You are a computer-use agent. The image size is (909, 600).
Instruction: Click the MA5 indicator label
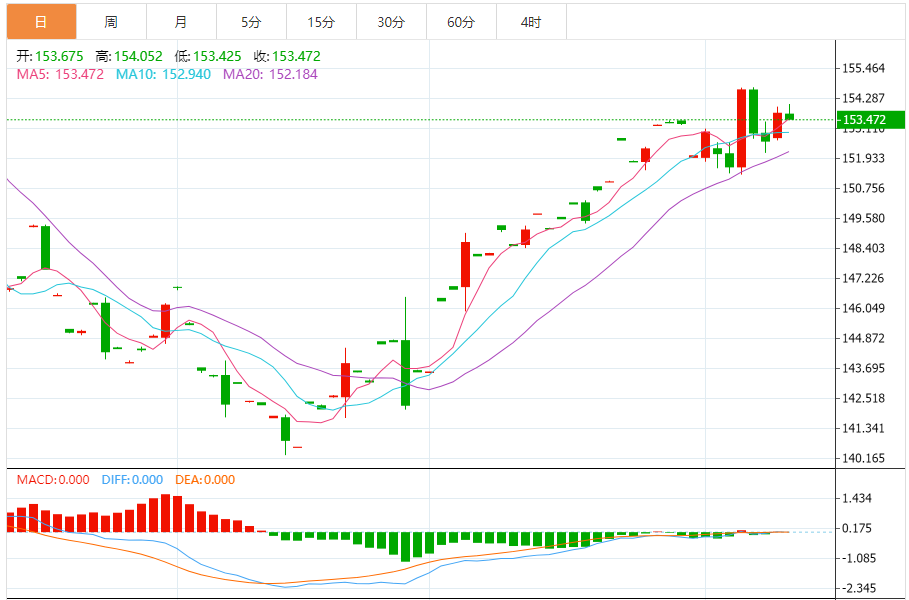click(x=59, y=74)
